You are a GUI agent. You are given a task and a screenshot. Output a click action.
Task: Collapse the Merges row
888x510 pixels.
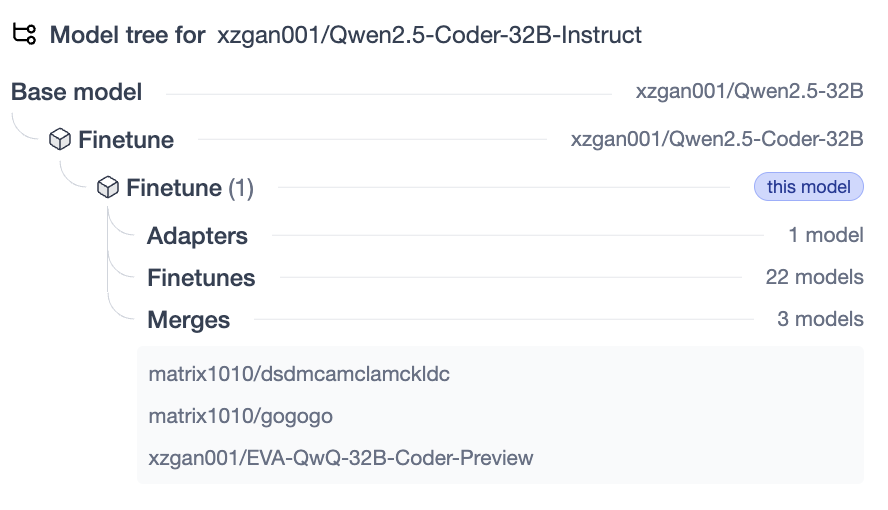pyautogui.click(x=188, y=320)
